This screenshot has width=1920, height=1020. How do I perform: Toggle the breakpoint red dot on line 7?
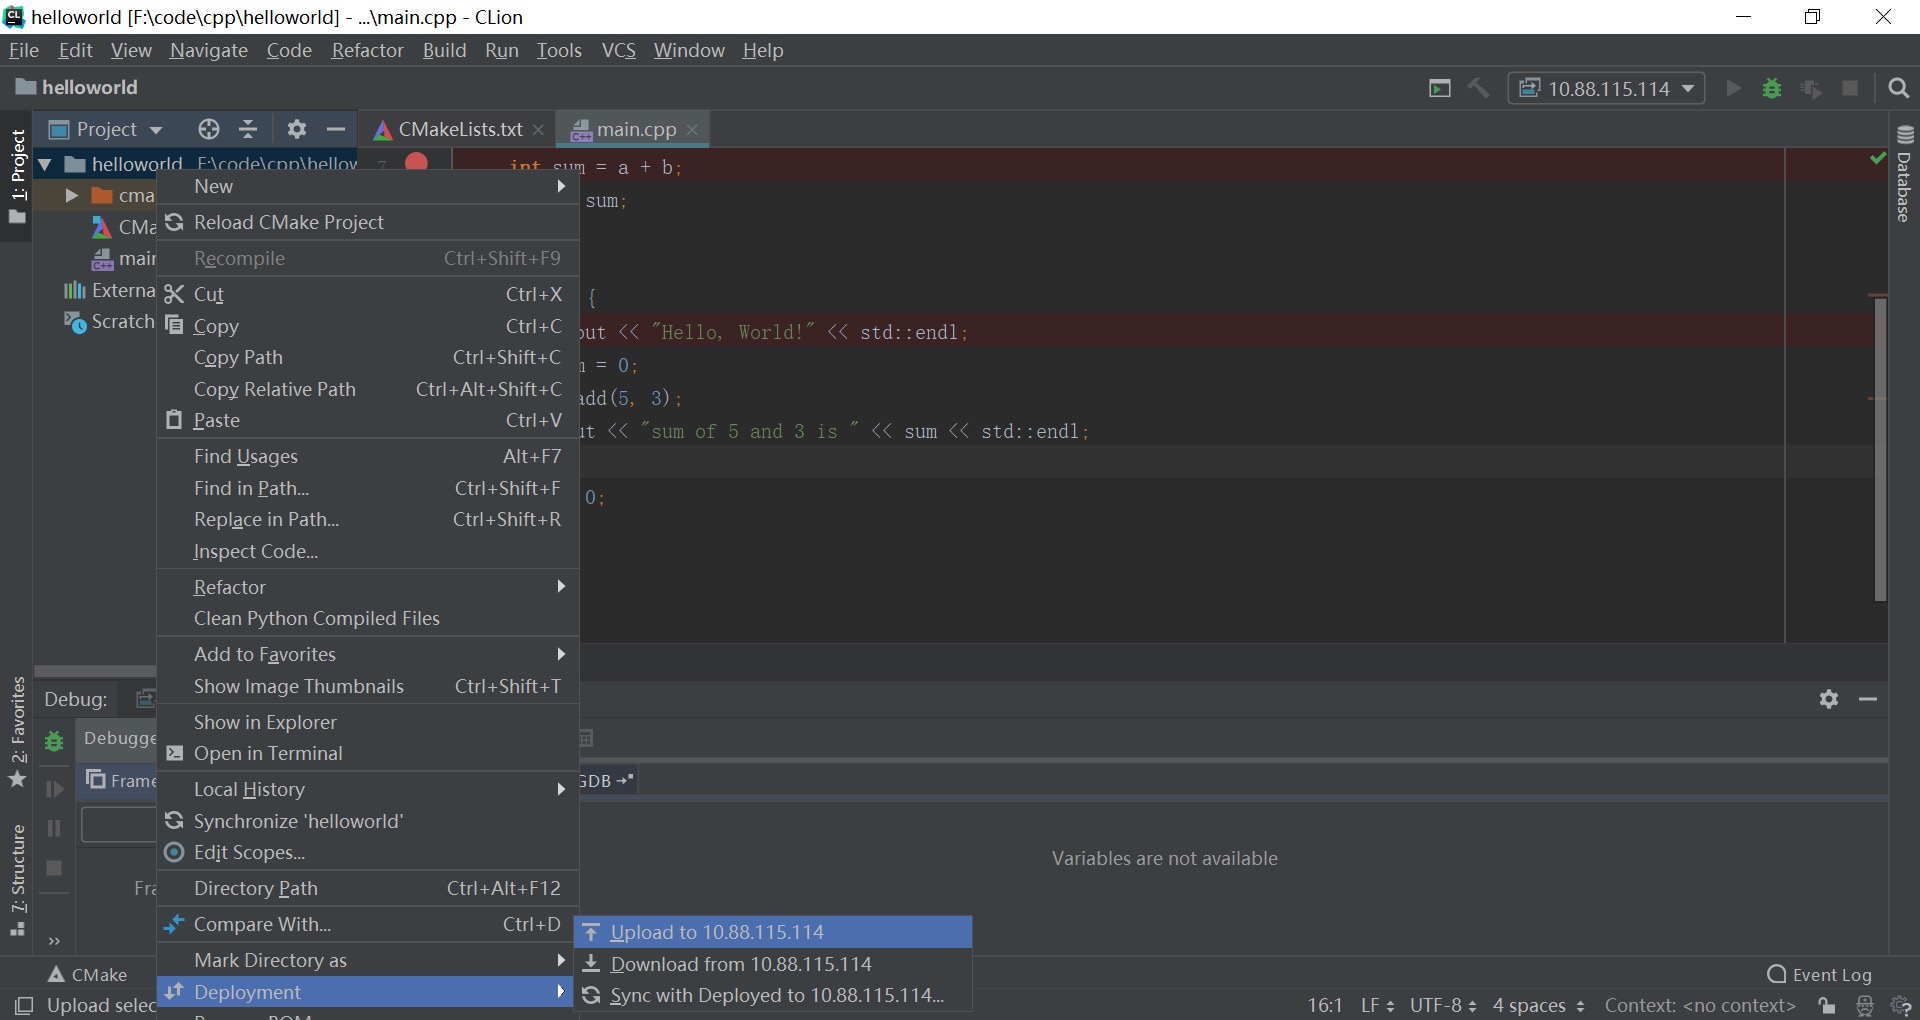pos(417,162)
